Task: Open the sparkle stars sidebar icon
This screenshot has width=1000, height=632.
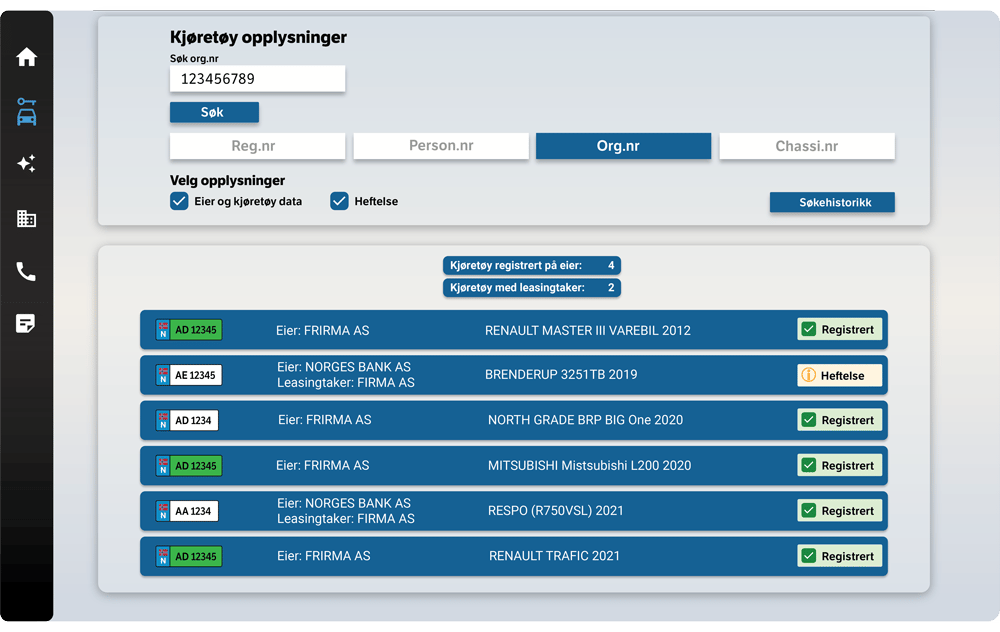Action: tap(26, 163)
